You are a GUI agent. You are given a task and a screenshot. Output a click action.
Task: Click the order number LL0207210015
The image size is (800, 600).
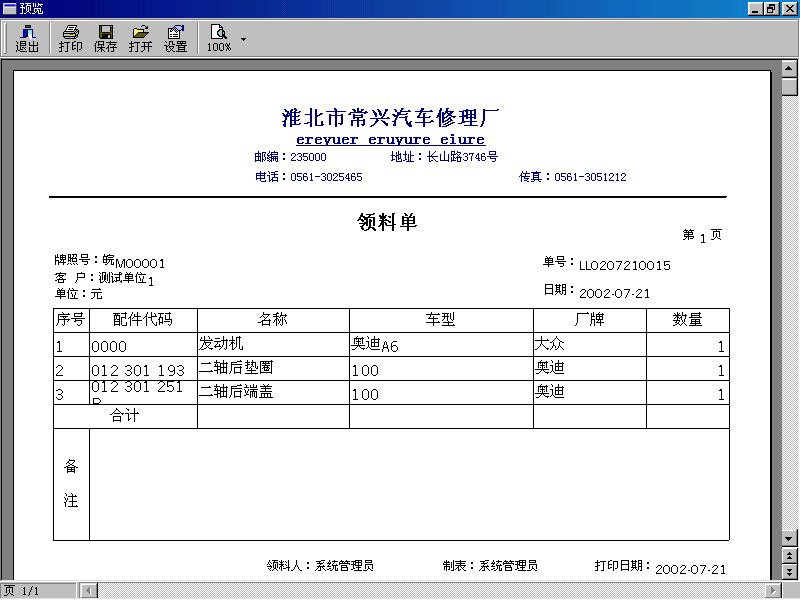624,265
